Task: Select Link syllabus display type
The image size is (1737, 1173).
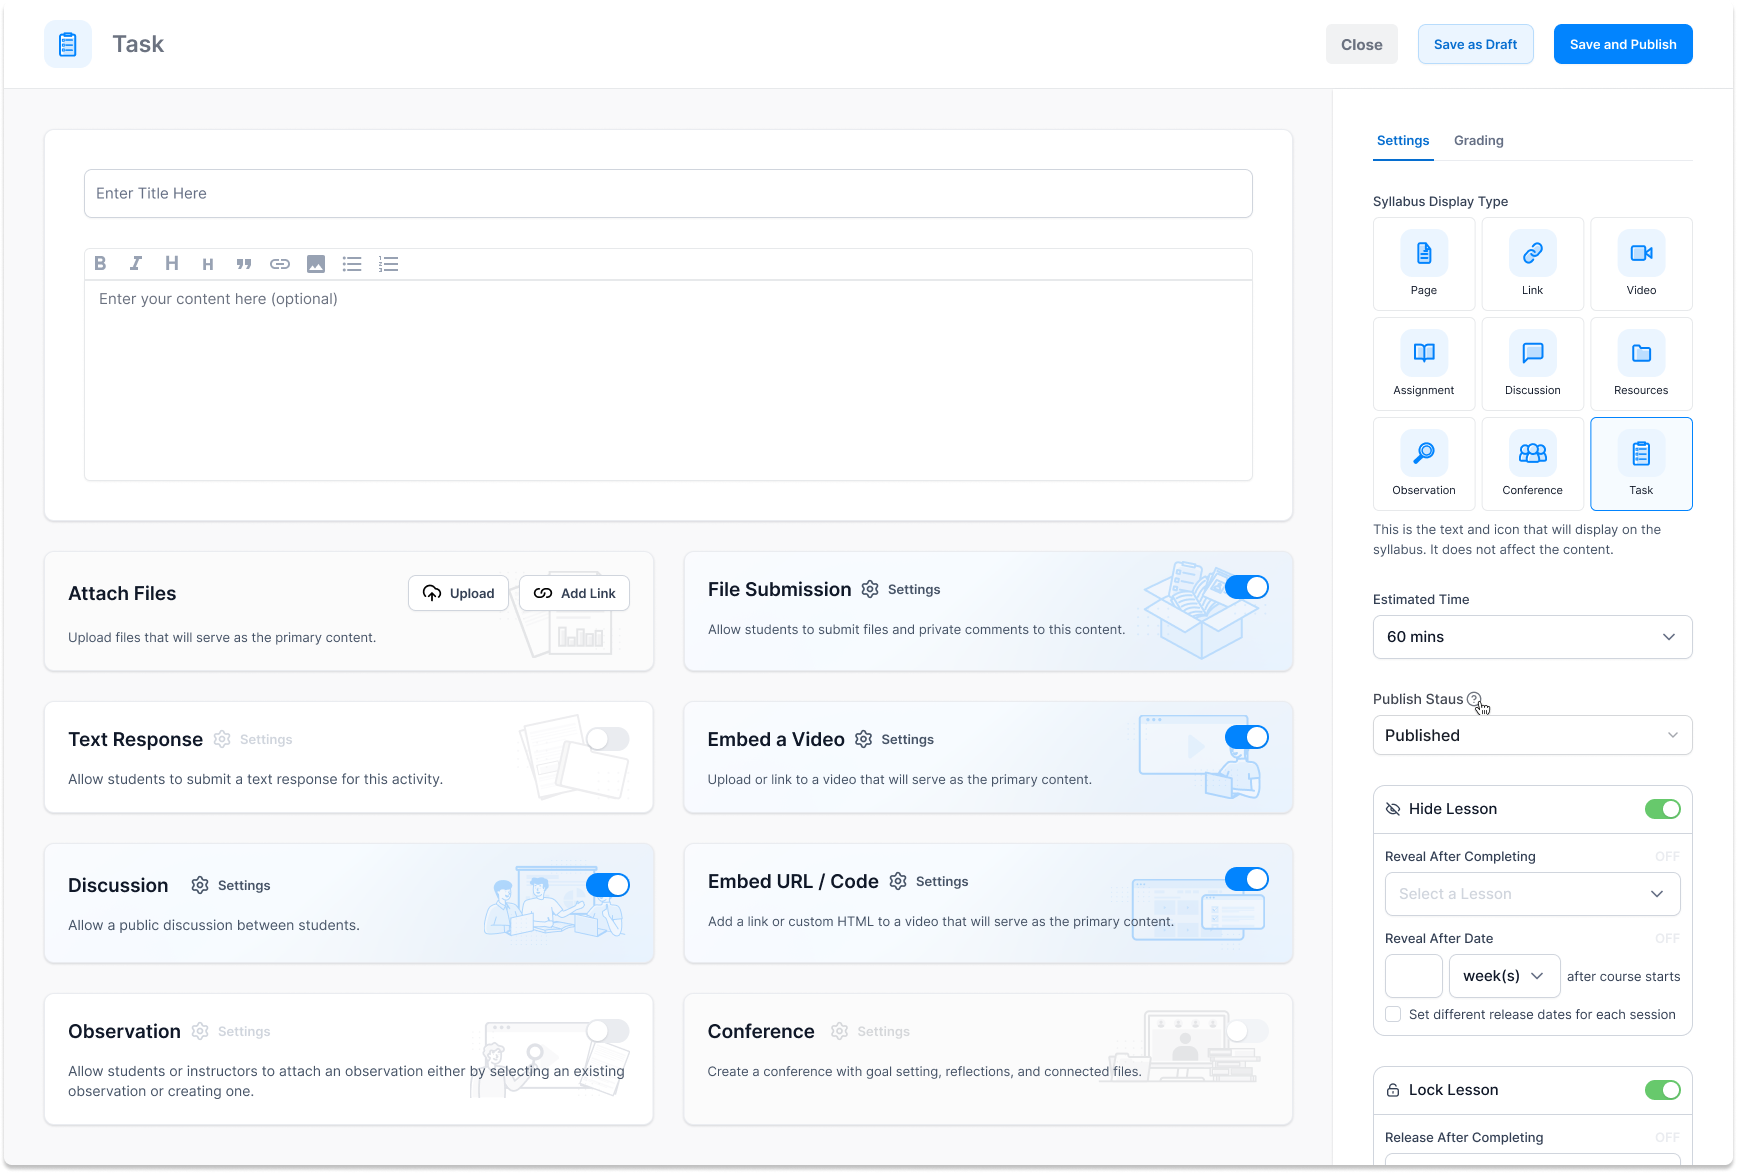Action: (x=1532, y=264)
